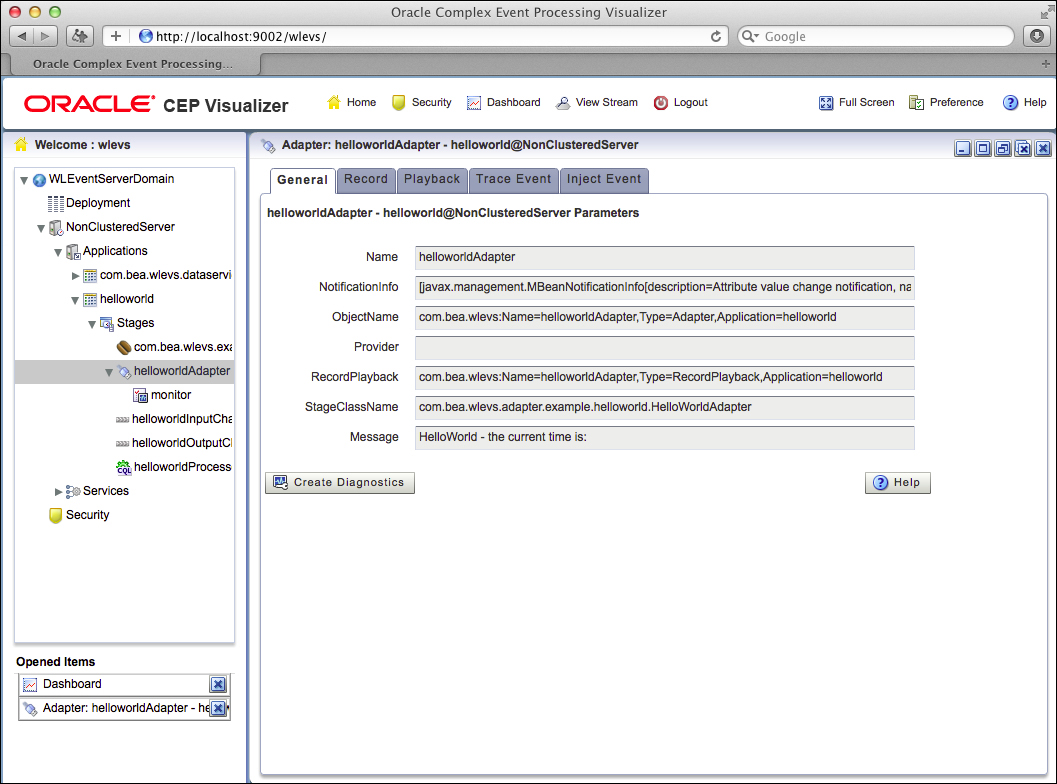The width and height of the screenshot is (1057, 784).
Task: Click the View Stream icon
Action: pyautogui.click(x=563, y=103)
